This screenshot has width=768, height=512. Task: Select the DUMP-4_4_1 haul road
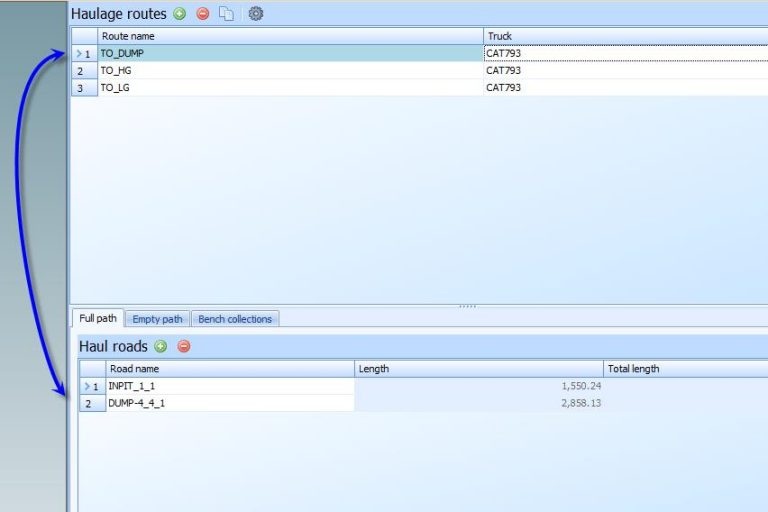[x=230, y=403]
